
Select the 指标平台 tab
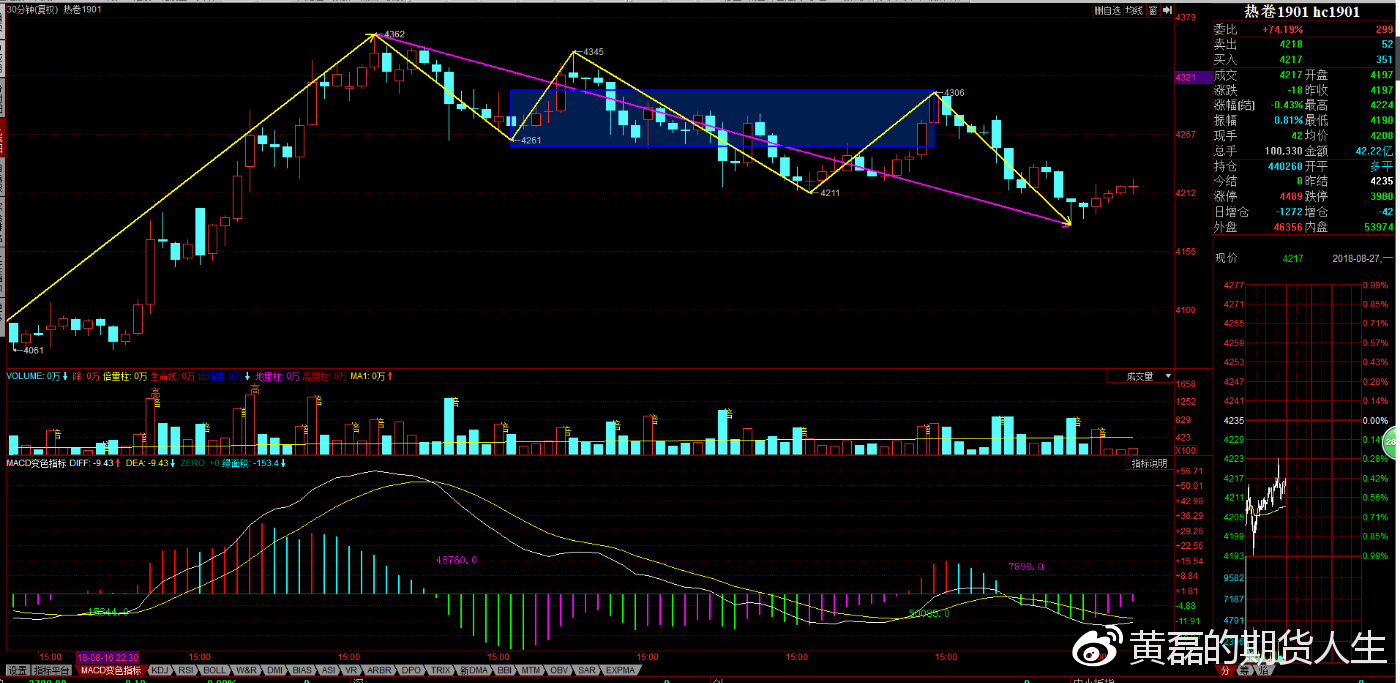51,670
